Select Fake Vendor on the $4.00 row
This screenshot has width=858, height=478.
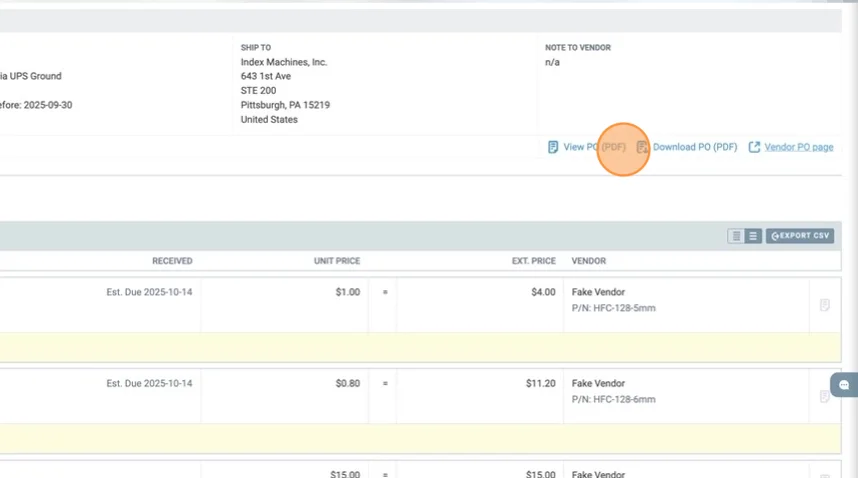click(x=598, y=292)
